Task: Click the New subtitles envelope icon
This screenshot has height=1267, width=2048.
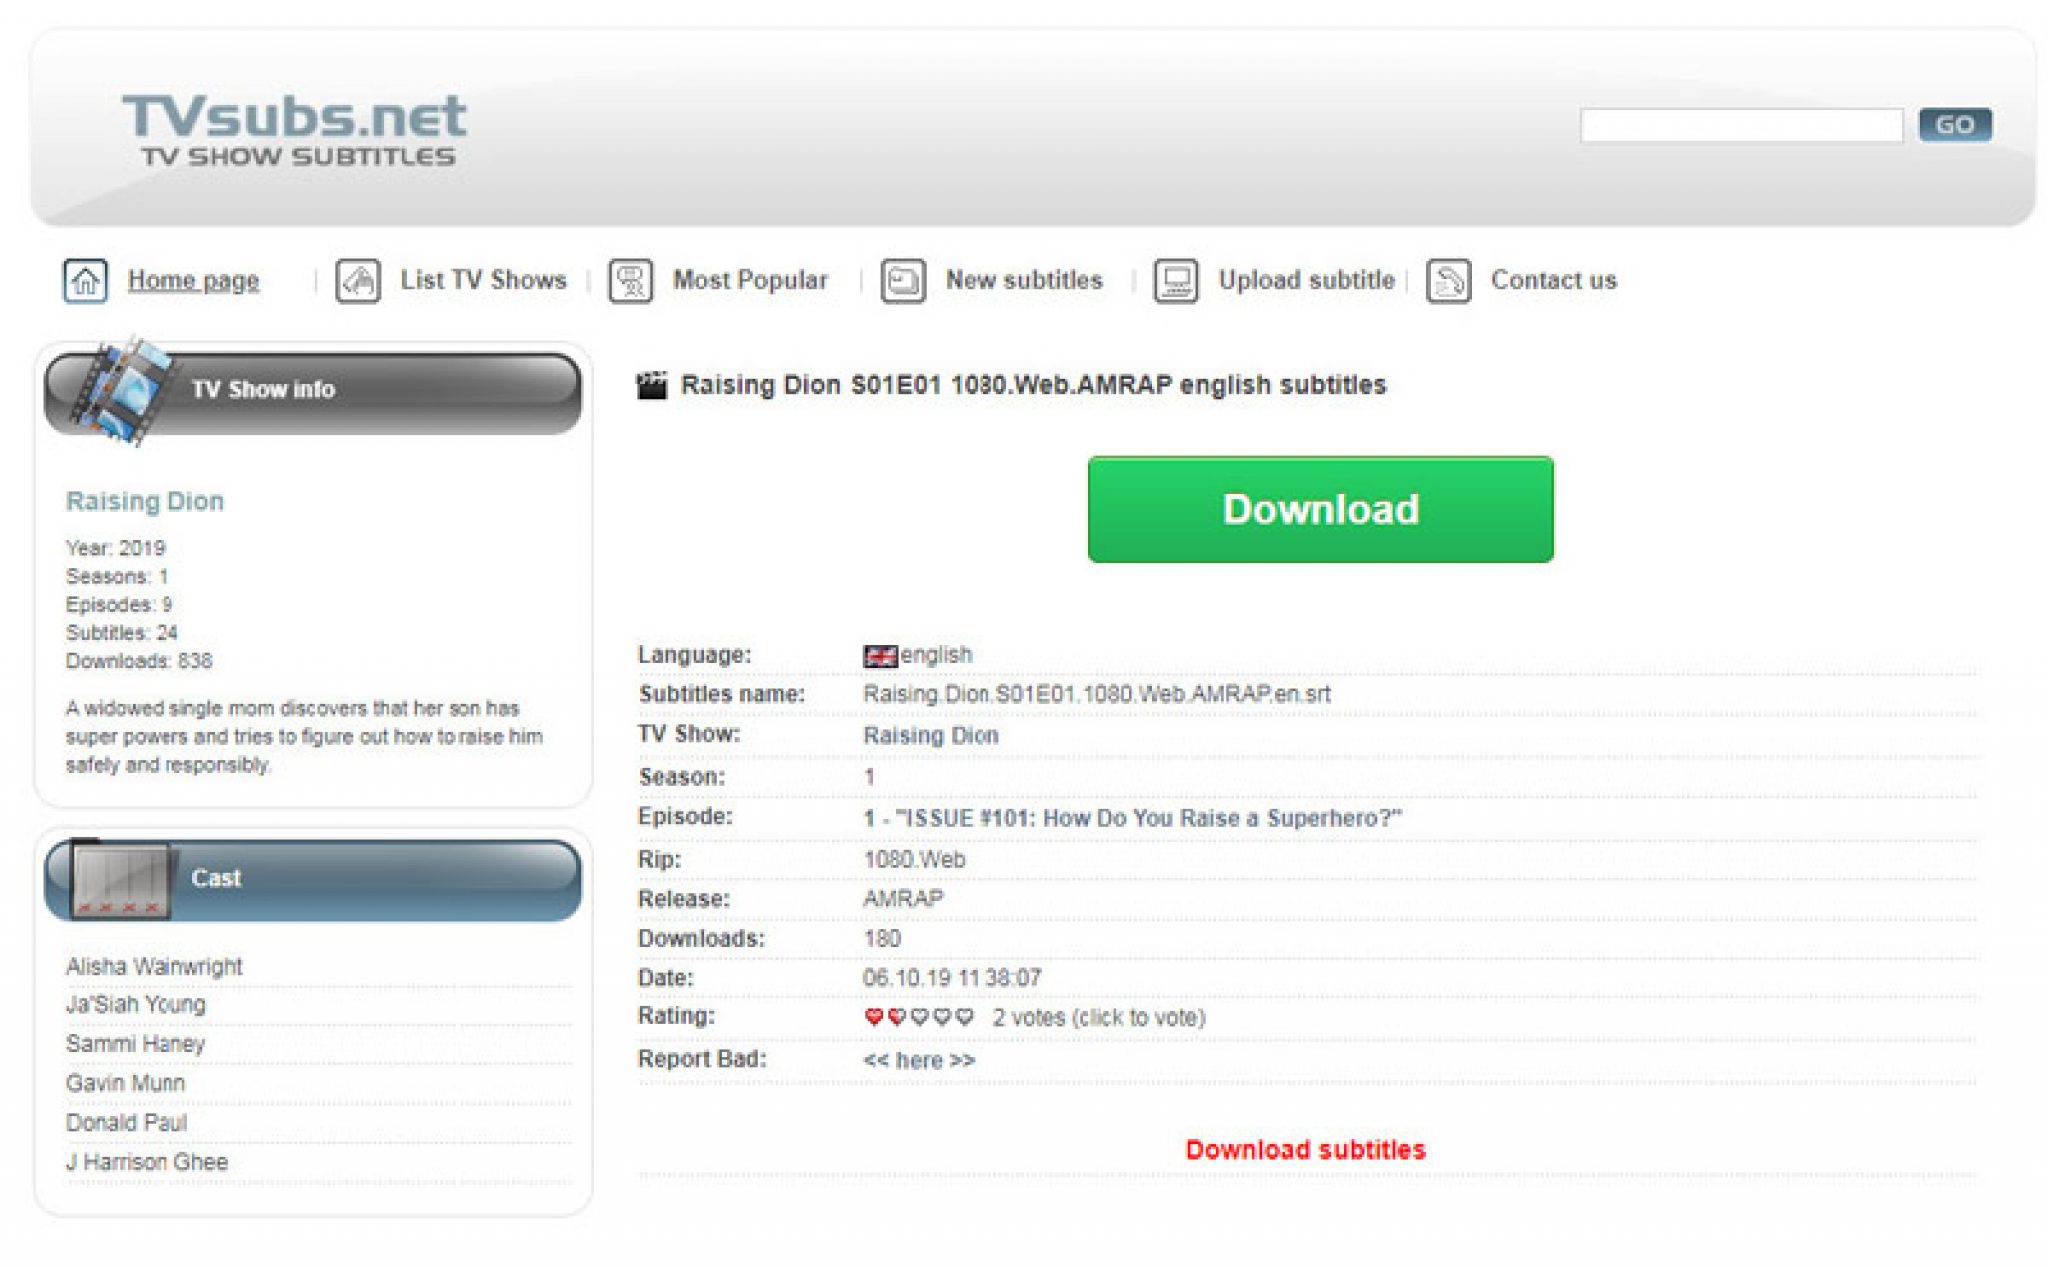Action: point(903,281)
